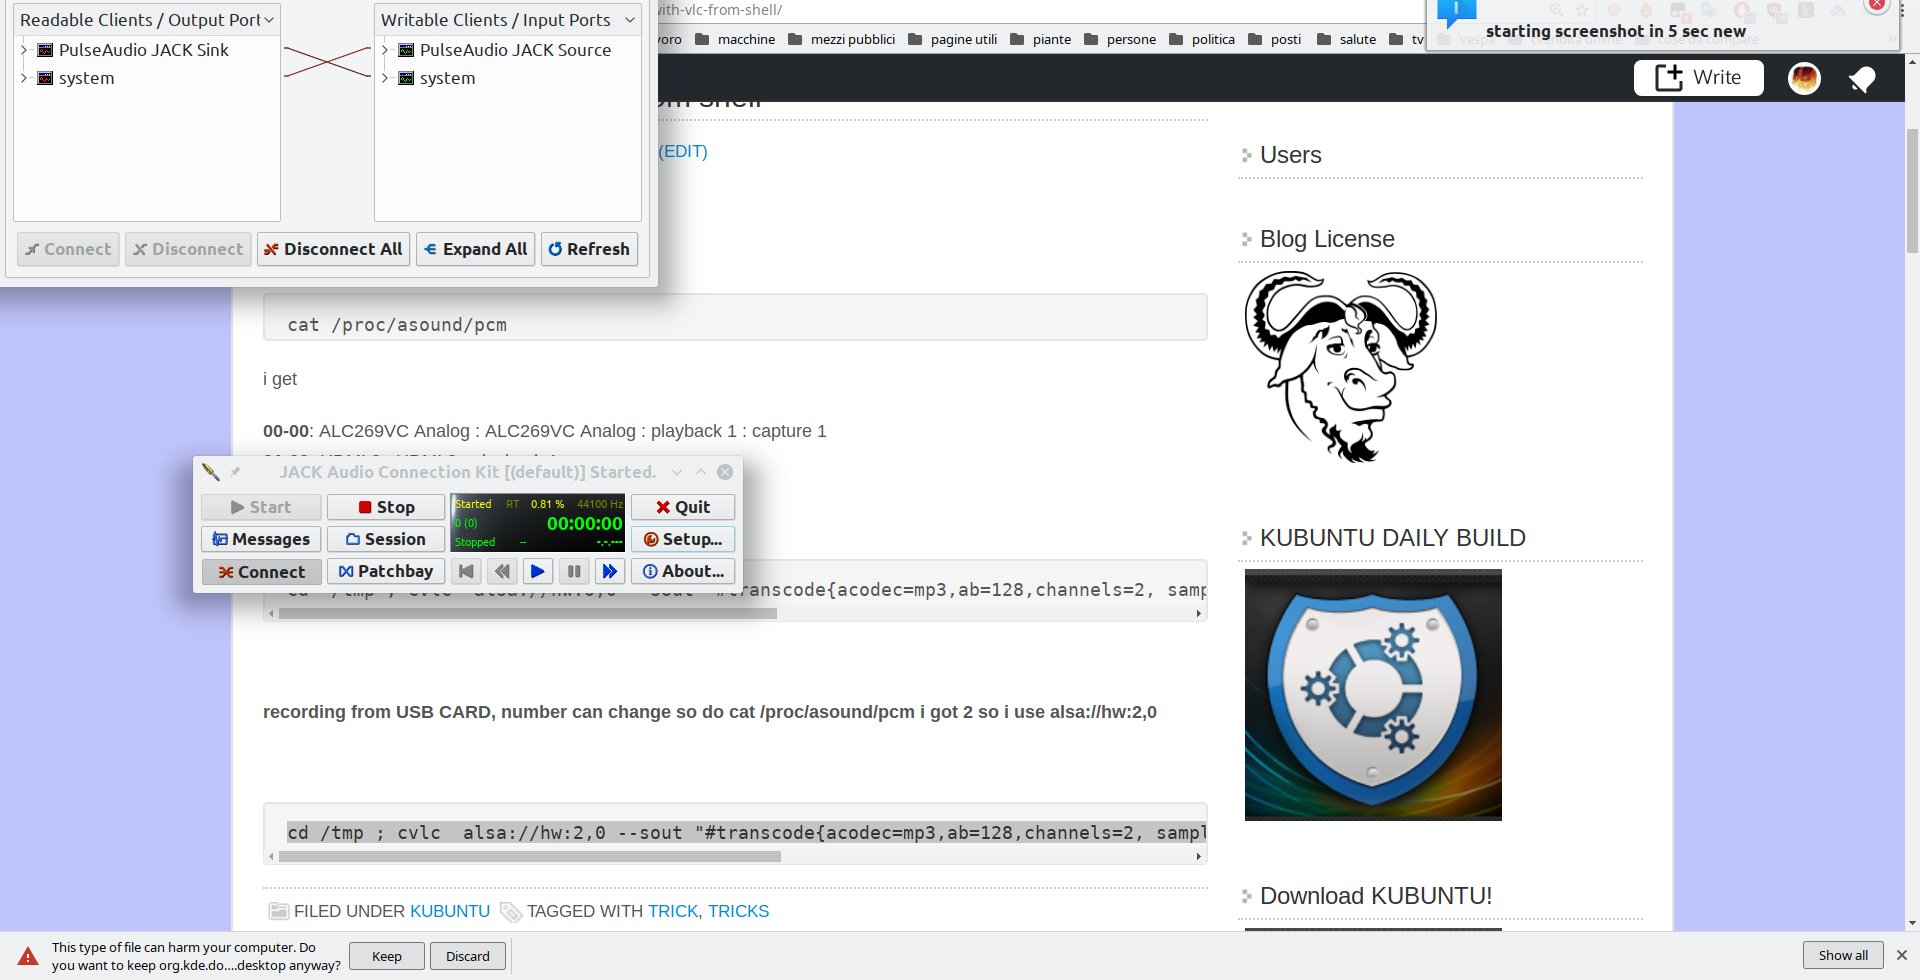The width and height of the screenshot is (1920, 980).
Task: Expand the system output client
Action: click(x=24, y=78)
